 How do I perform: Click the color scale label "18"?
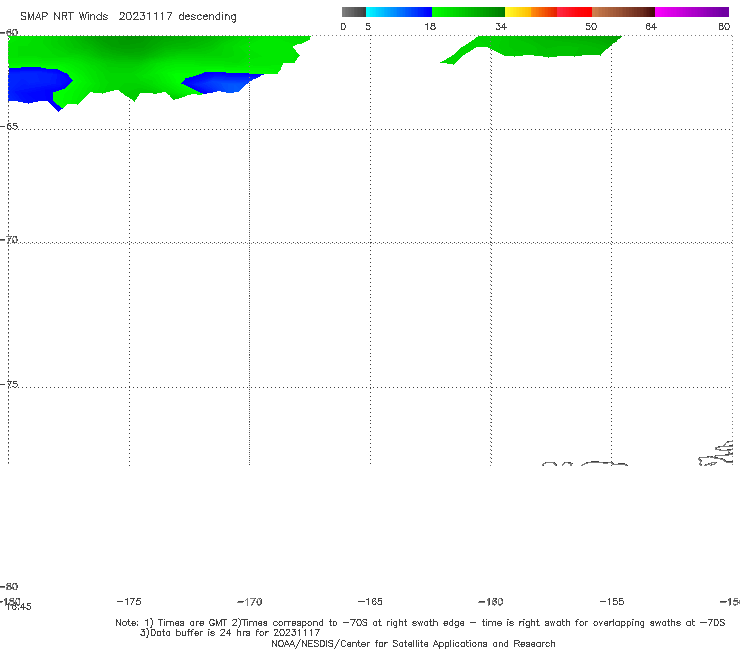click(430, 26)
